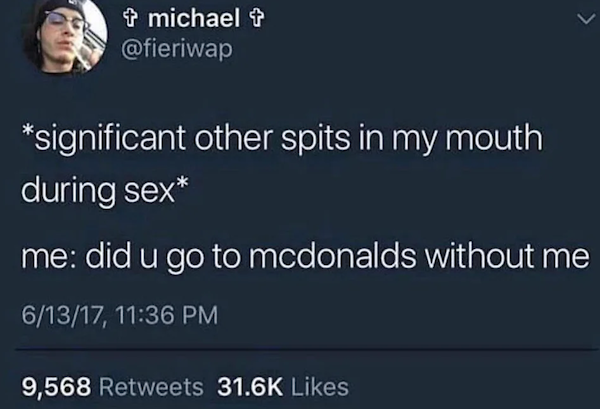Click the word mcdonalds in the tweet
The width and height of the screenshot is (600, 409).
333,256
